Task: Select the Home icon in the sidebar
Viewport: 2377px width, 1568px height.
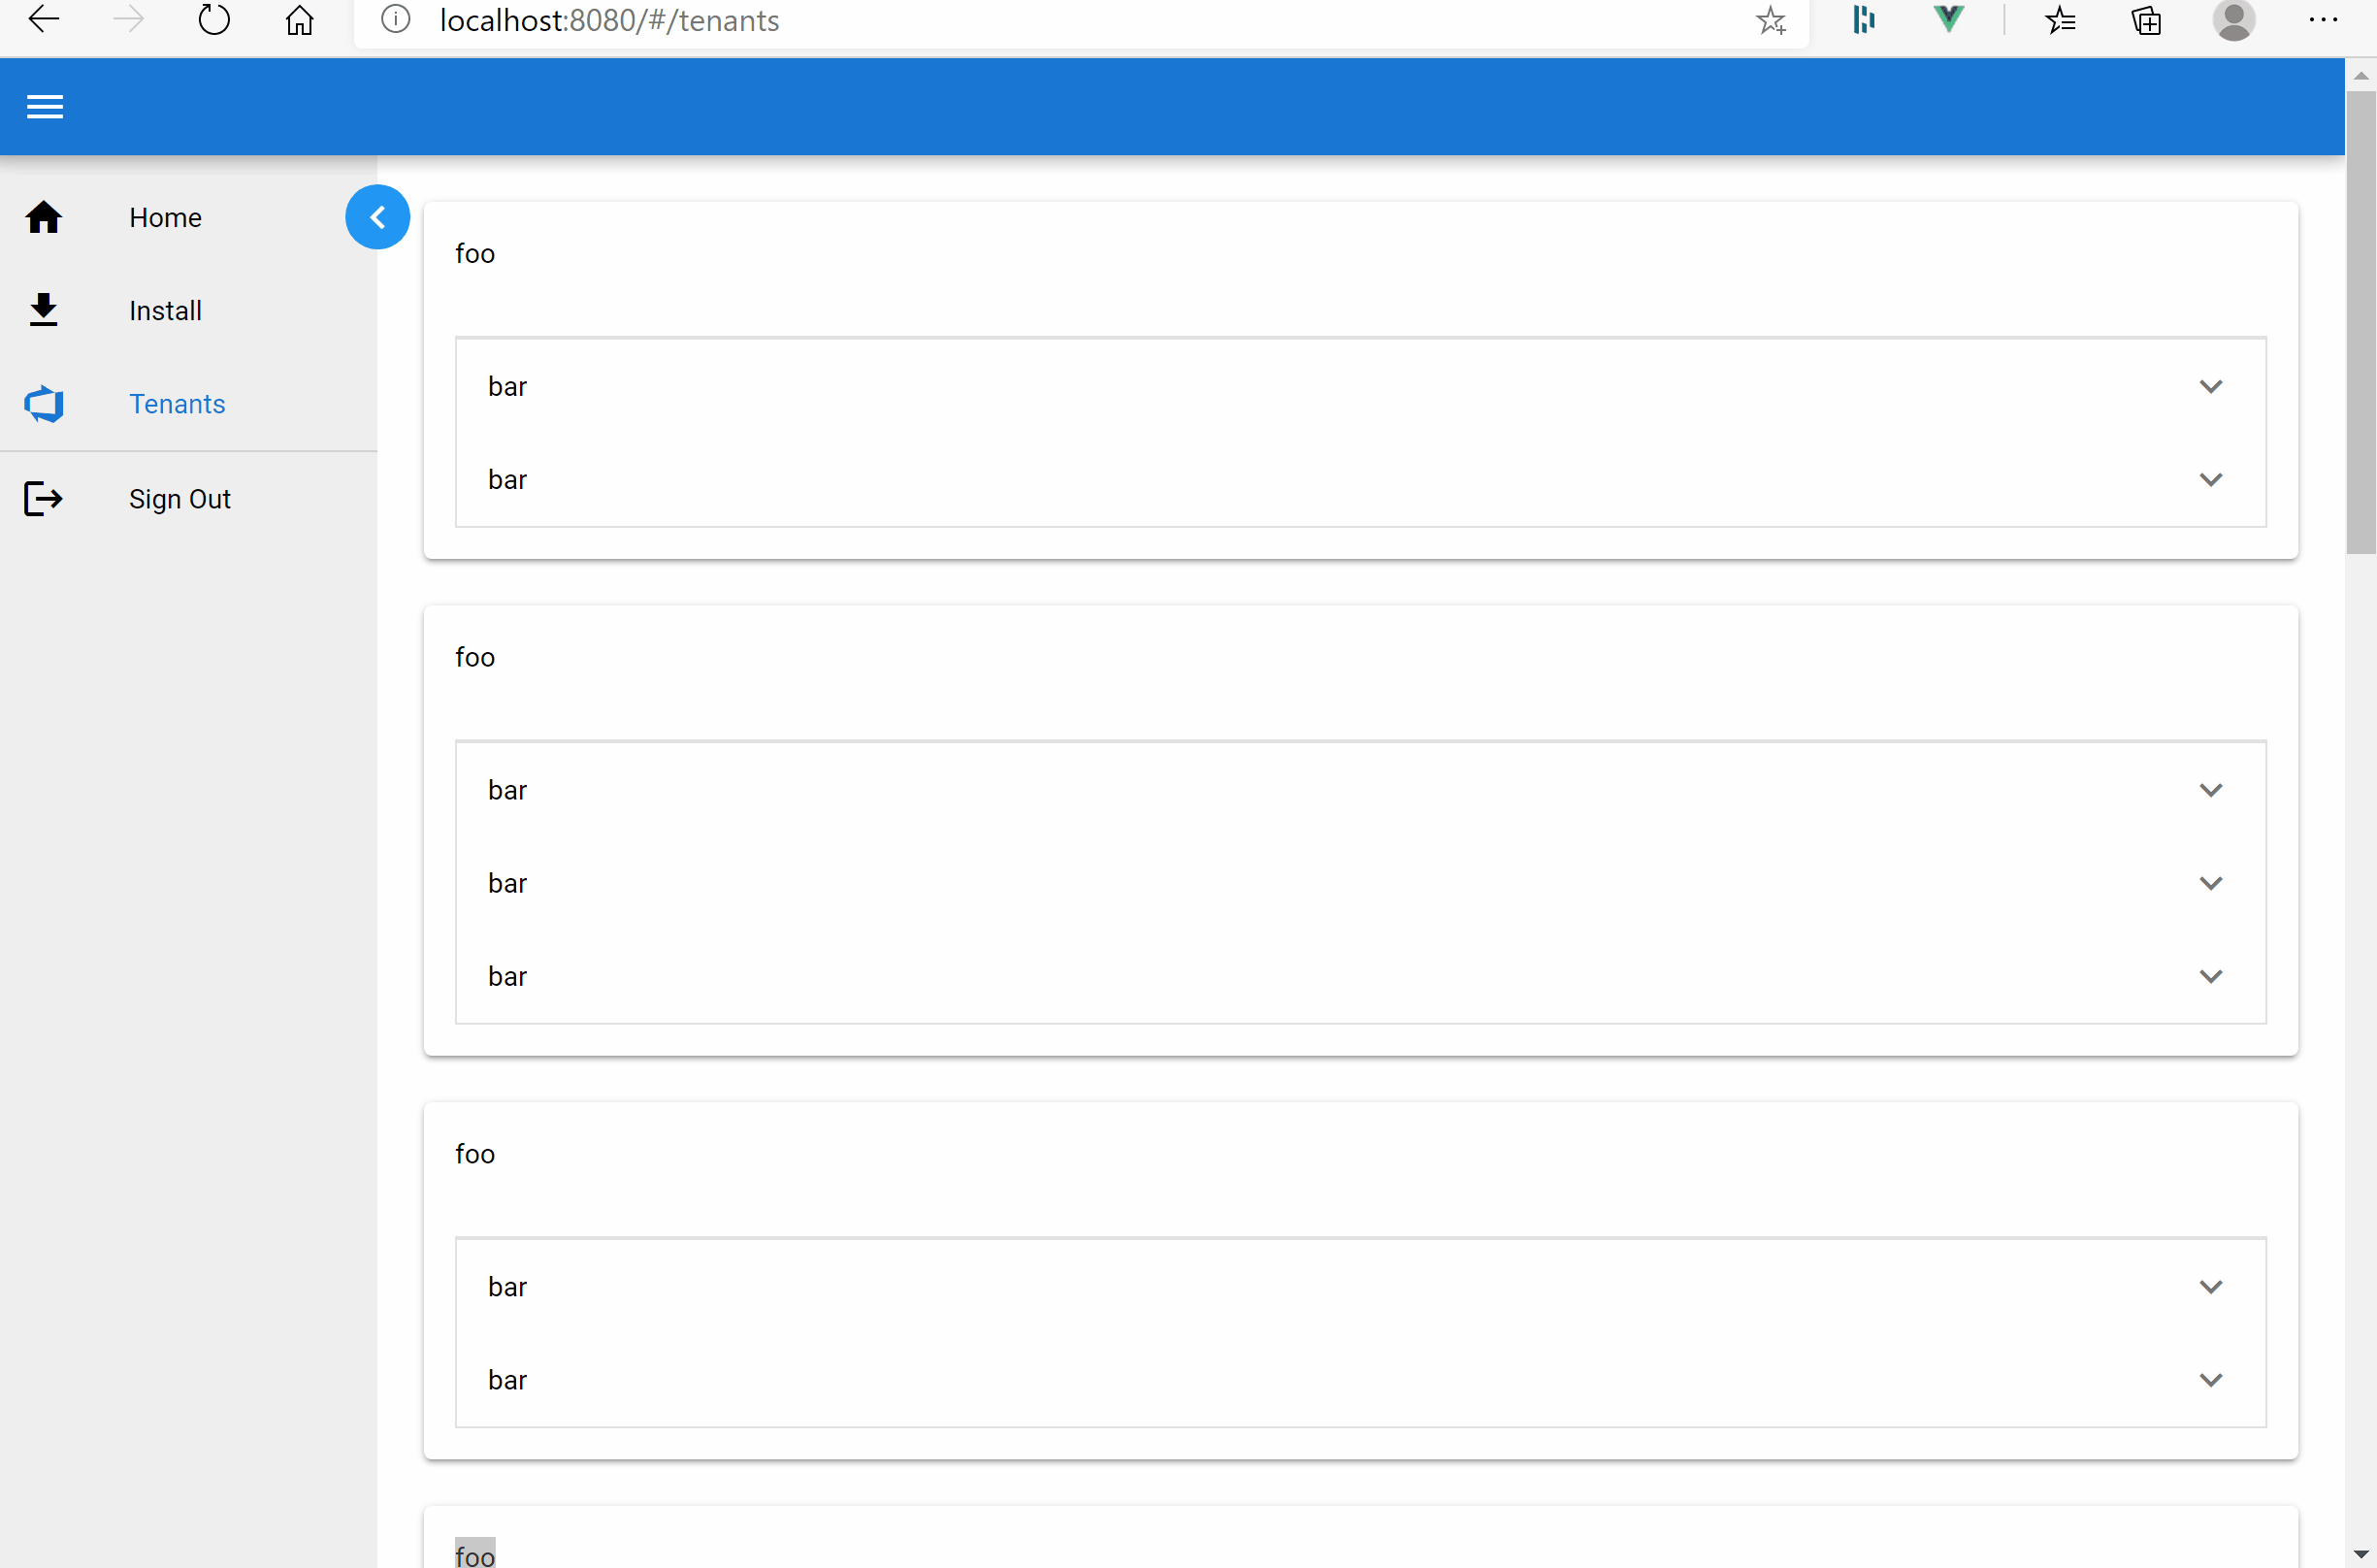Action: click(x=44, y=217)
